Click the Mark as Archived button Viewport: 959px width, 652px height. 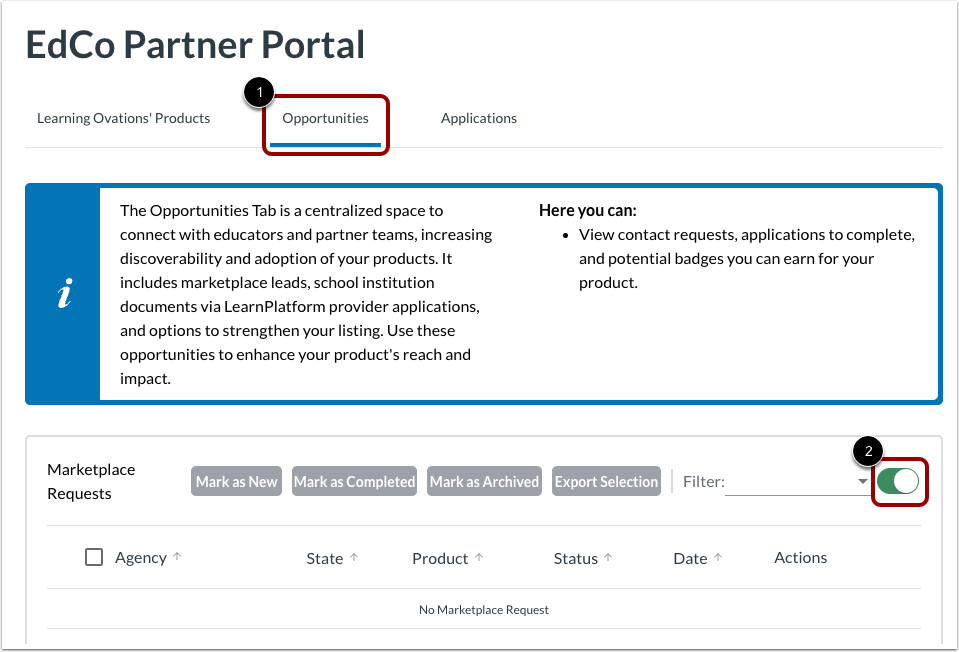(484, 481)
